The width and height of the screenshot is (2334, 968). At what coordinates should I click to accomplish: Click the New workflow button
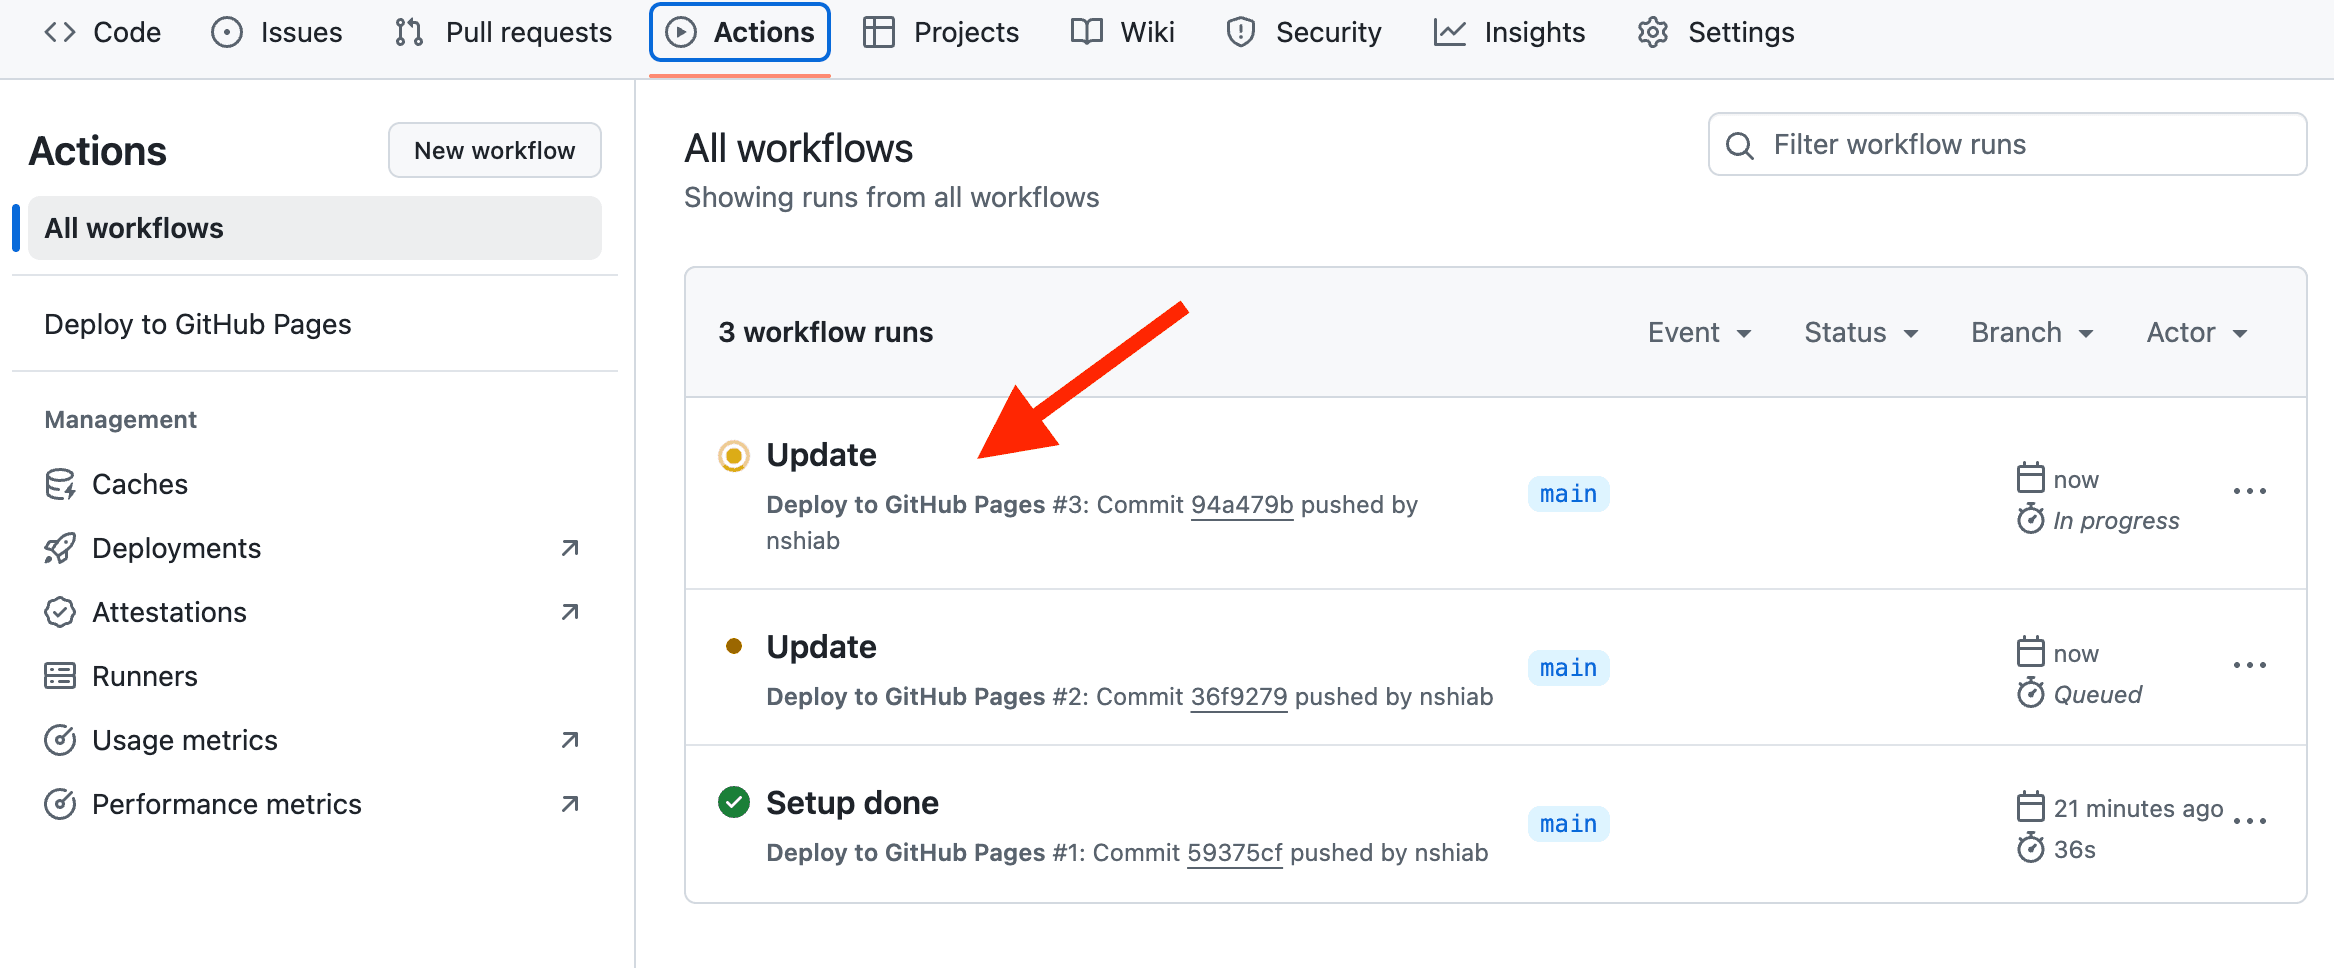[x=495, y=150]
